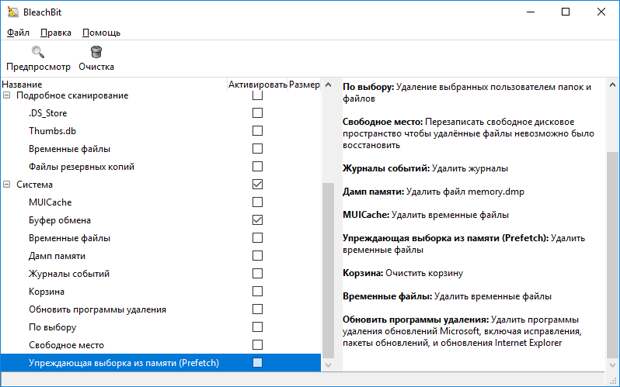This screenshot has height=387, width=620.
Task: Click the cleaner list vertical scrollbar thumb
Action: point(328,270)
